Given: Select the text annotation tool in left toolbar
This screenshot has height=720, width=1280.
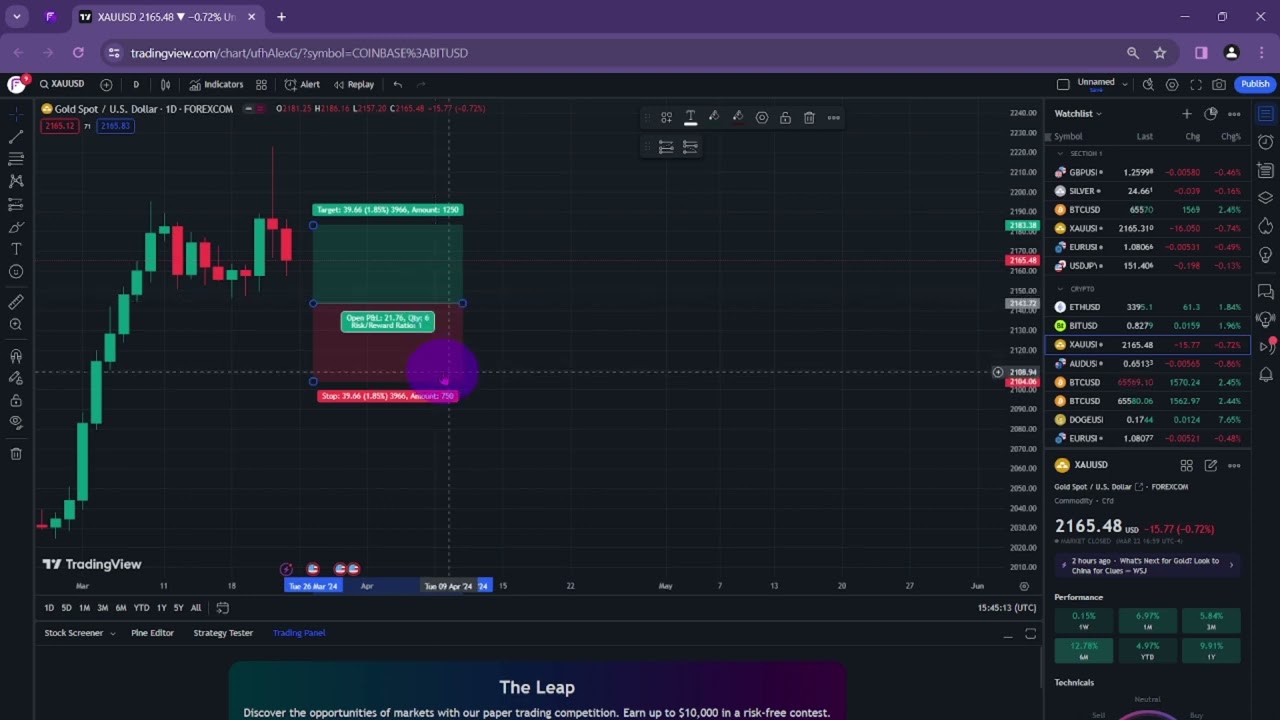Looking at the screenshot, I should (16, 249).
